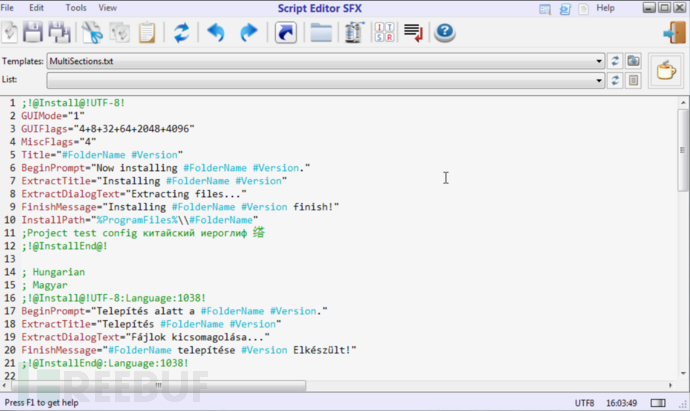Click the UTF8 status bar indicator
Viewport: 690px width, 411px height.
coord(584,403)
